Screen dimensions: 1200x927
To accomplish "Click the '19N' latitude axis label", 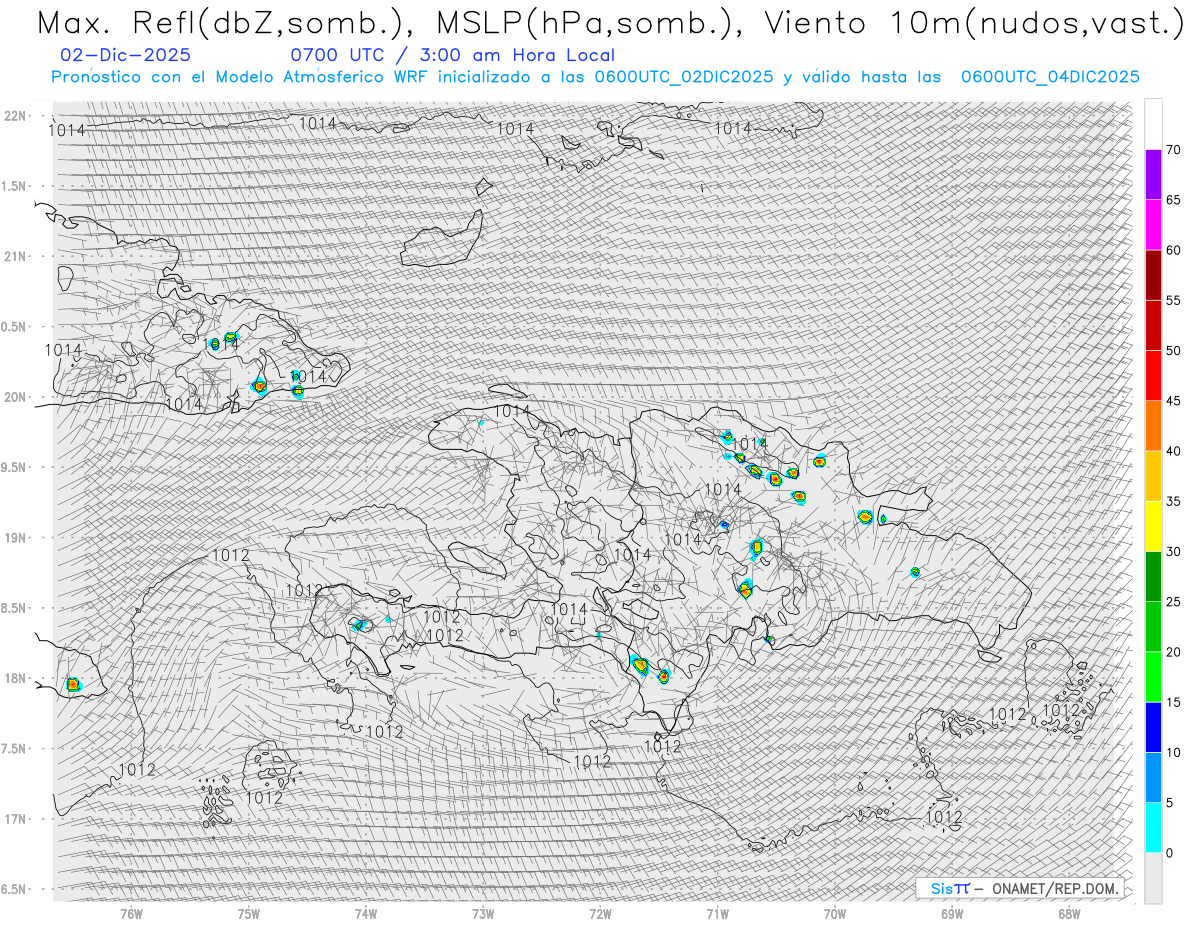I will 14,537.
